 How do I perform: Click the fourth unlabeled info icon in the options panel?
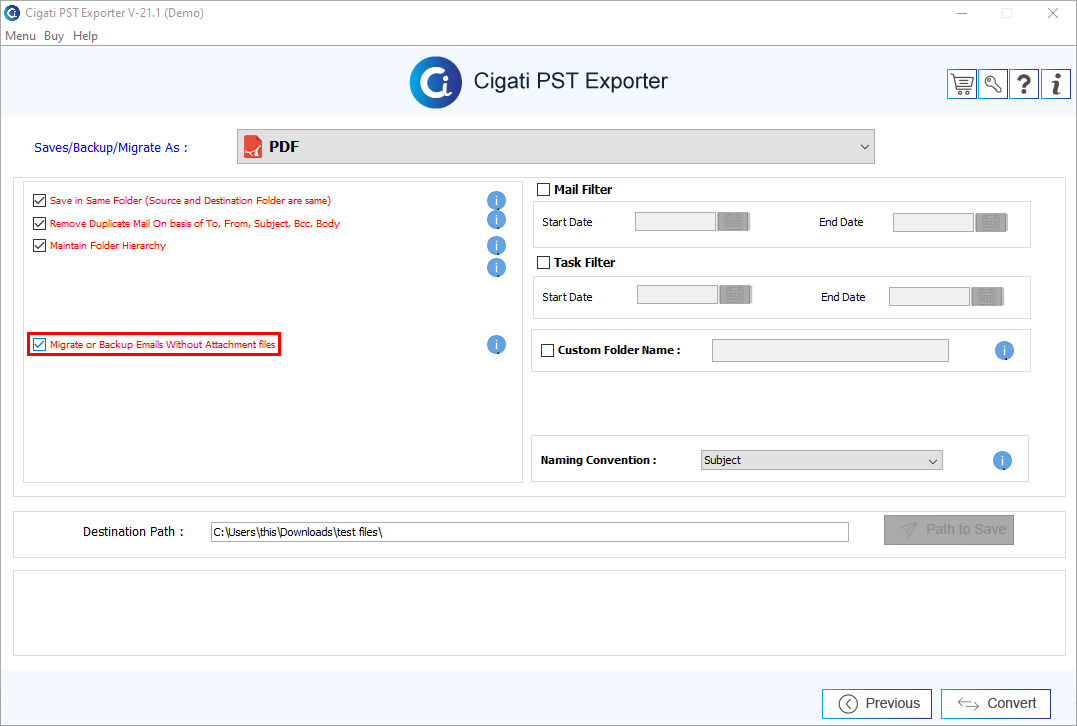497,267
